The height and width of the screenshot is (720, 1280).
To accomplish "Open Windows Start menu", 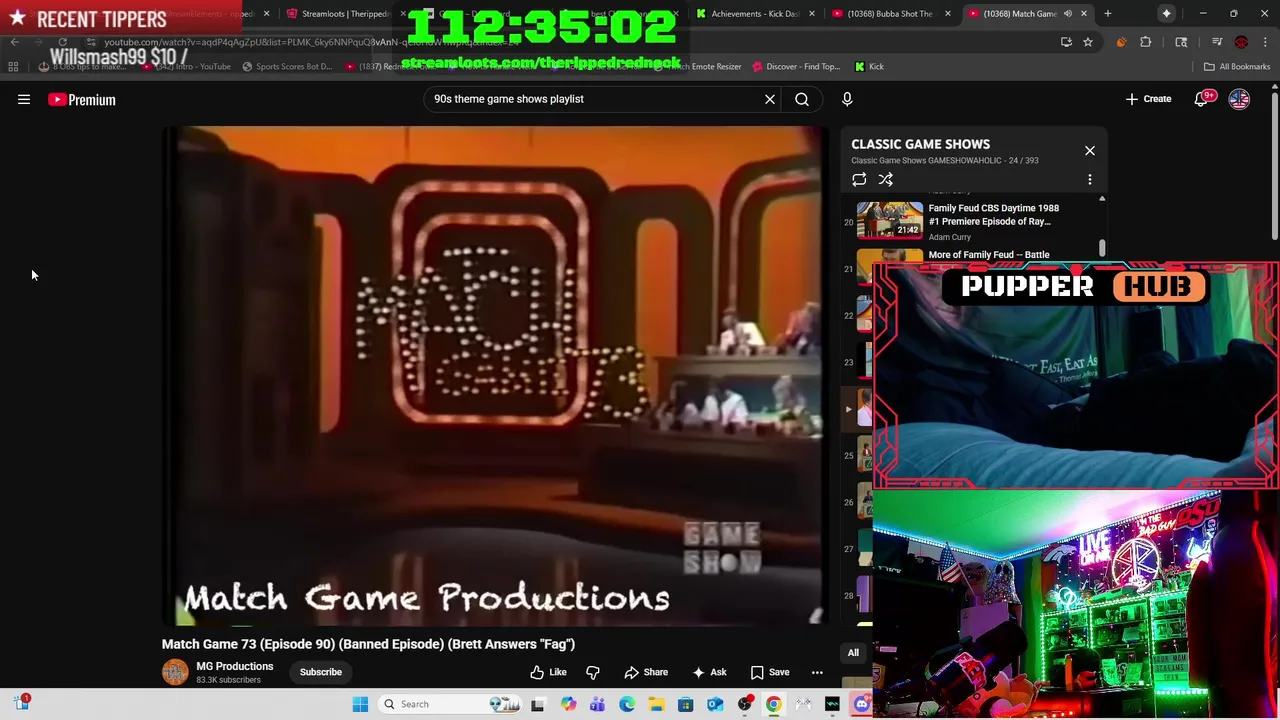I will point(360,704).
